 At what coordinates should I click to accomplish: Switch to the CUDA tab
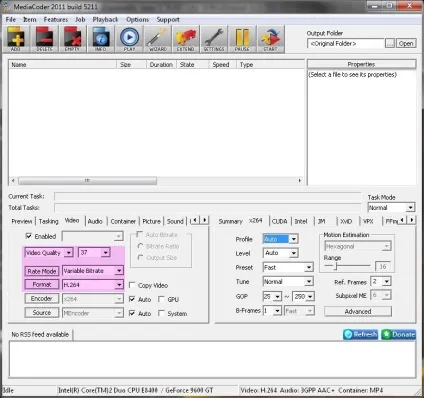point(279,221)
